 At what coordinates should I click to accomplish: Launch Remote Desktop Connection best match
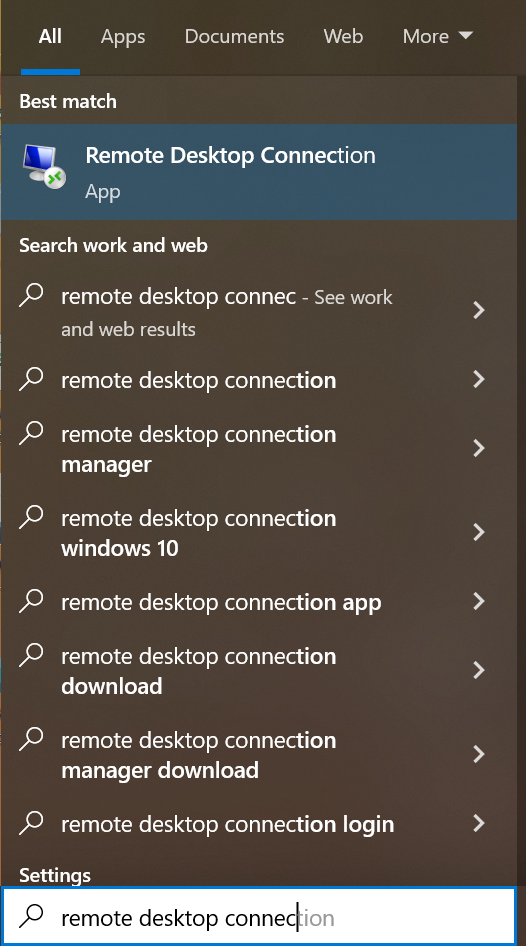(x=259, y=172)
